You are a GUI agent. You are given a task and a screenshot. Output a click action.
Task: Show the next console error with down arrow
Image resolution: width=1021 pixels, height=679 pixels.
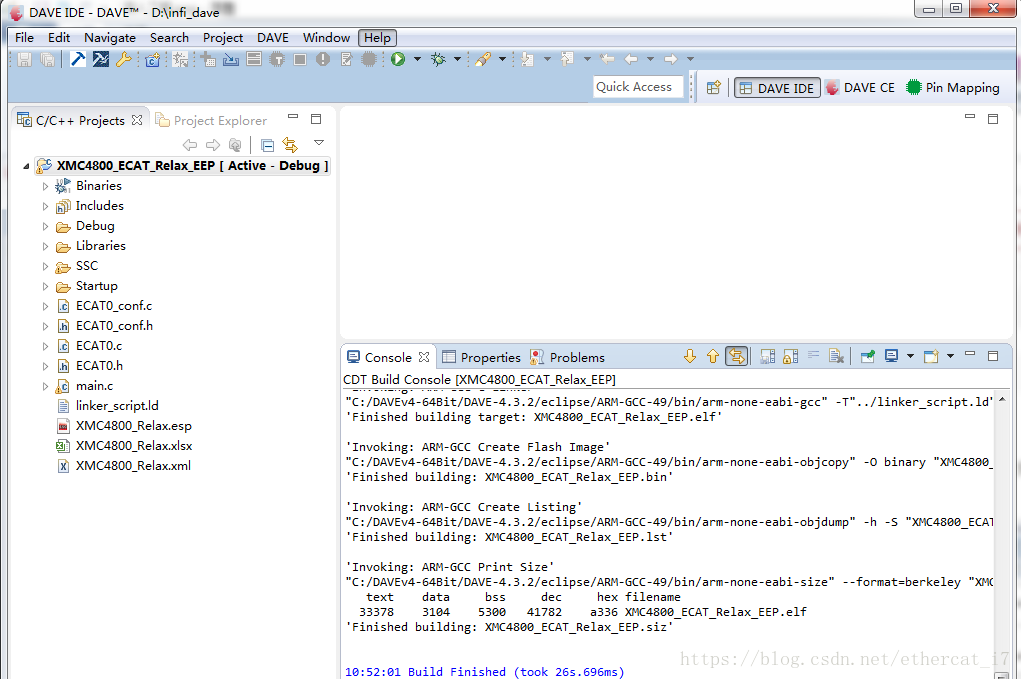tap(690, 356)
